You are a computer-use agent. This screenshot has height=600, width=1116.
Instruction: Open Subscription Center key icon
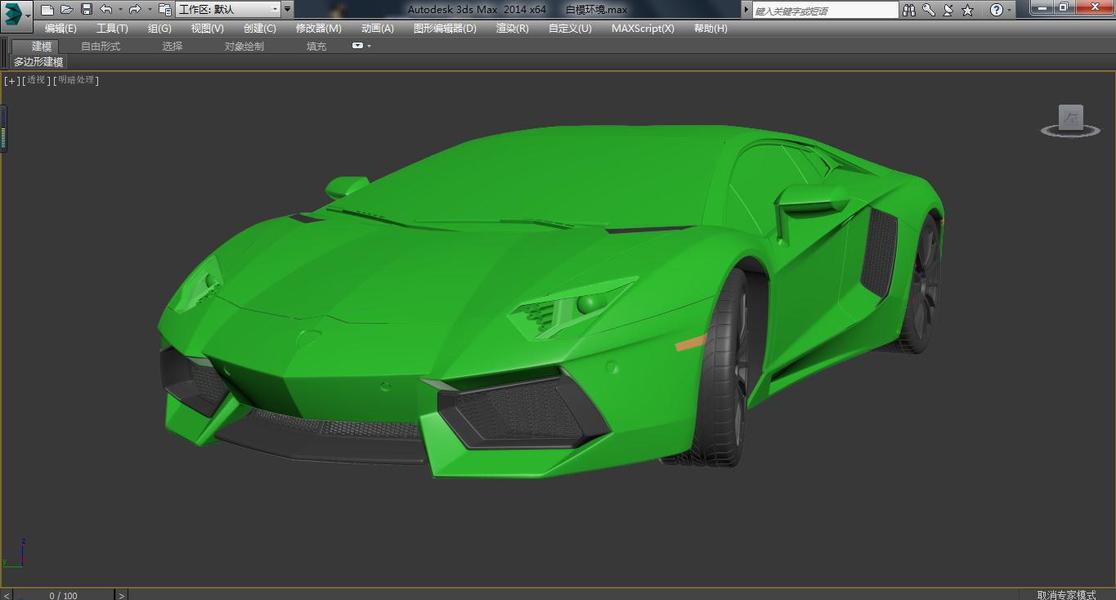[928, 10]
